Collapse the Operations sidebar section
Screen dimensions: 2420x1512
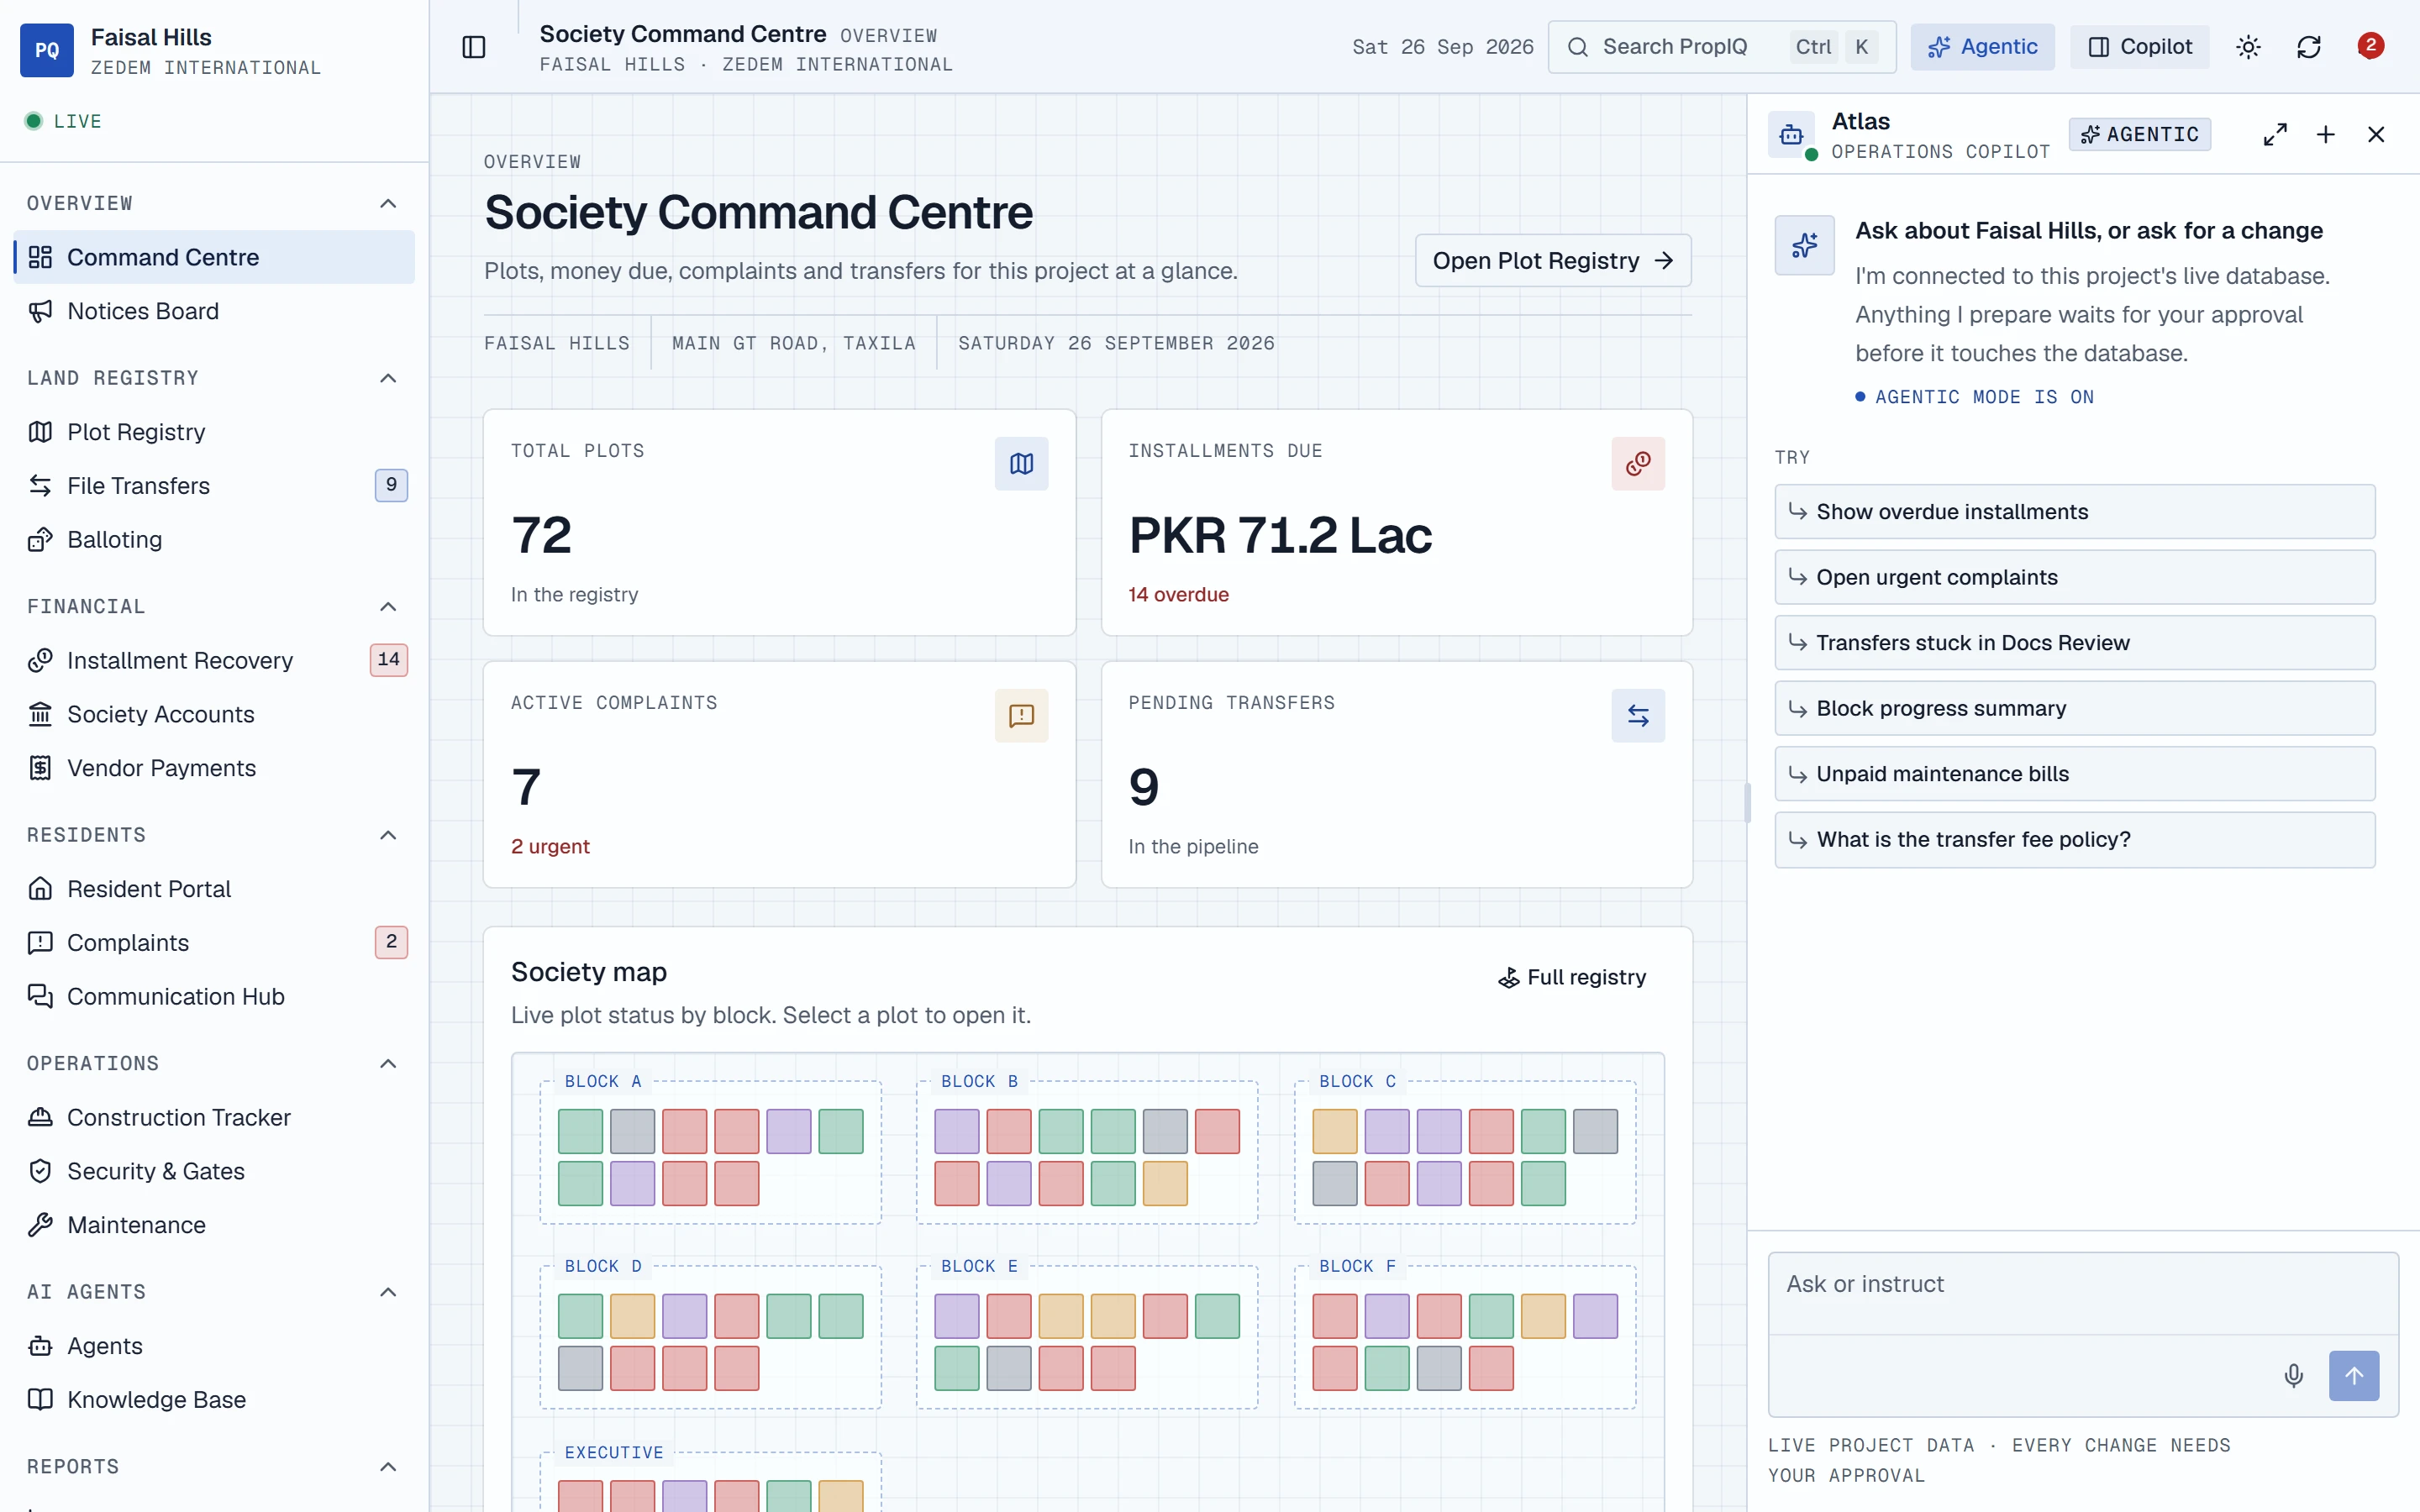coord(388,1063)
